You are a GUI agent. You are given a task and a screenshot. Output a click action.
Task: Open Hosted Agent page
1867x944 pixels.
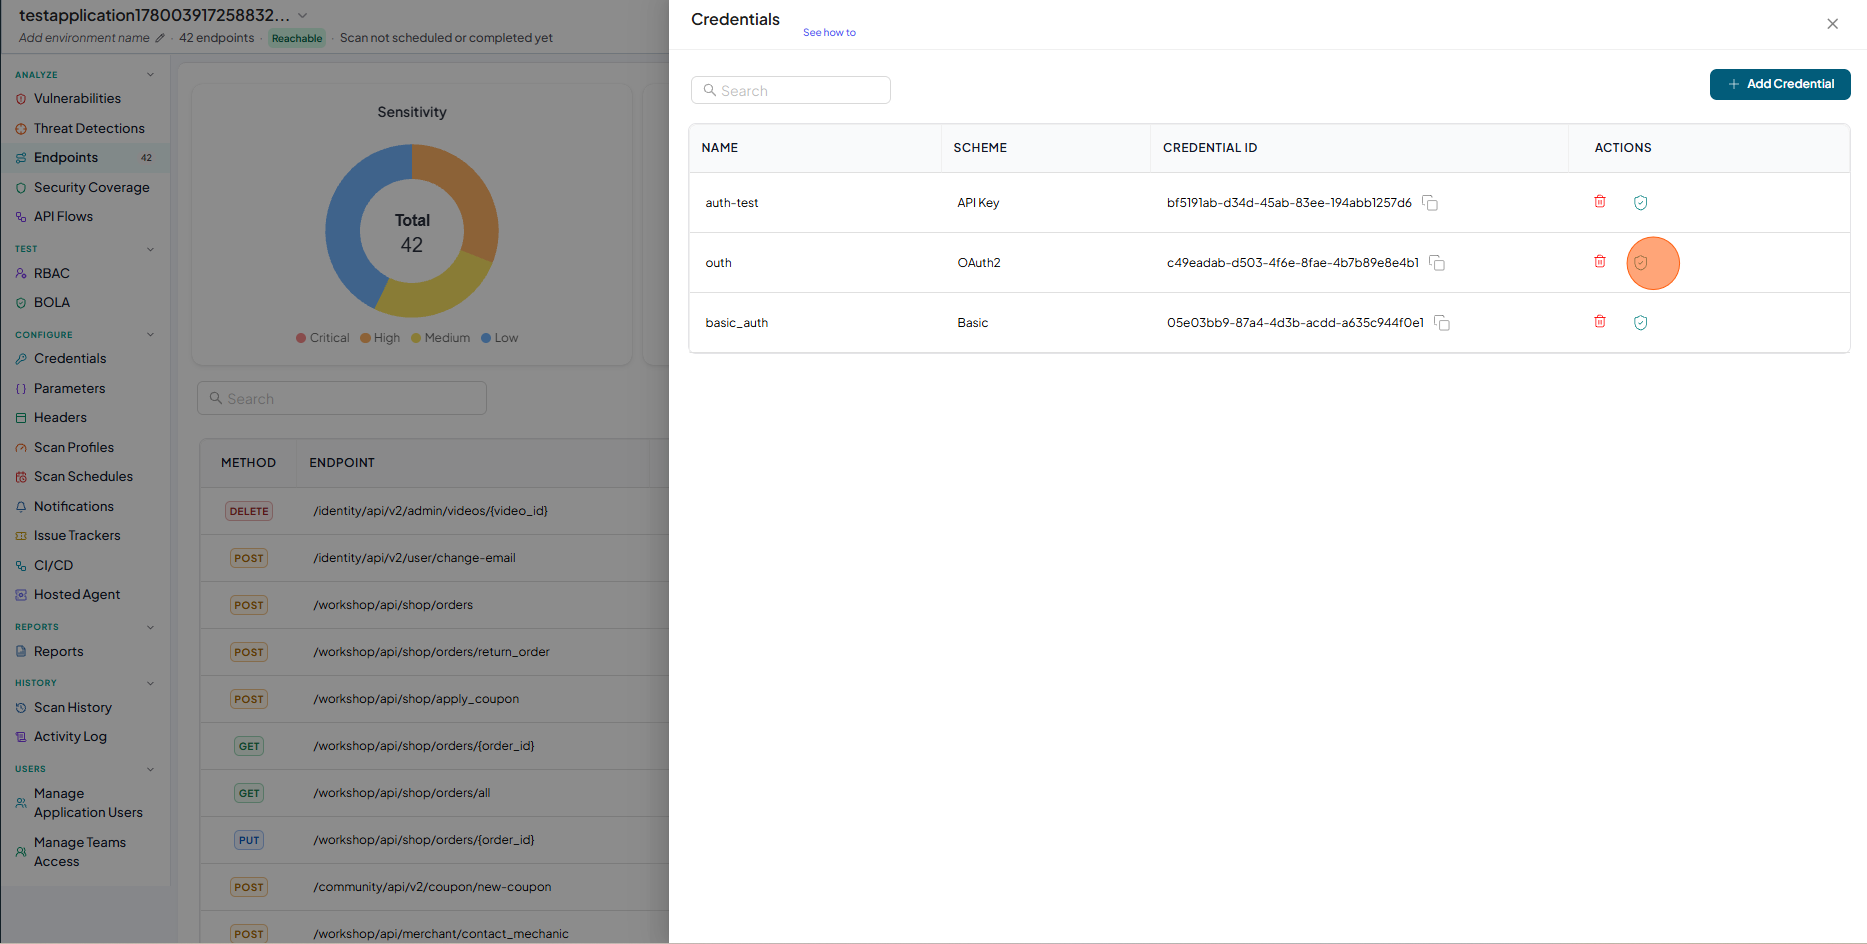77,595
